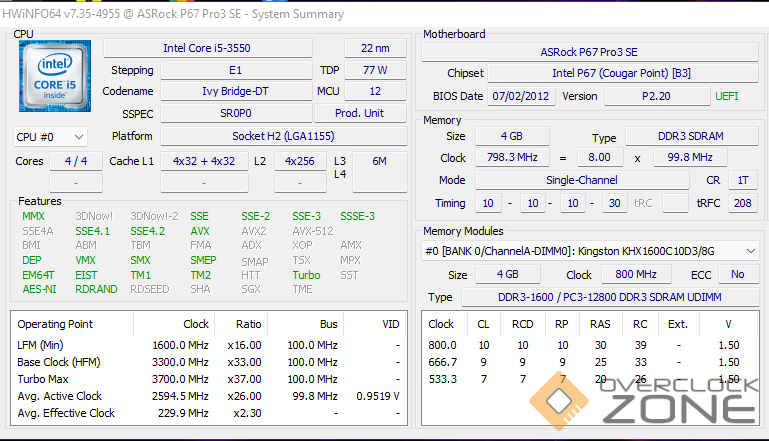
Task: Click the green UEFI indicator
Action: pyautogui.click(x=727, y=96)
